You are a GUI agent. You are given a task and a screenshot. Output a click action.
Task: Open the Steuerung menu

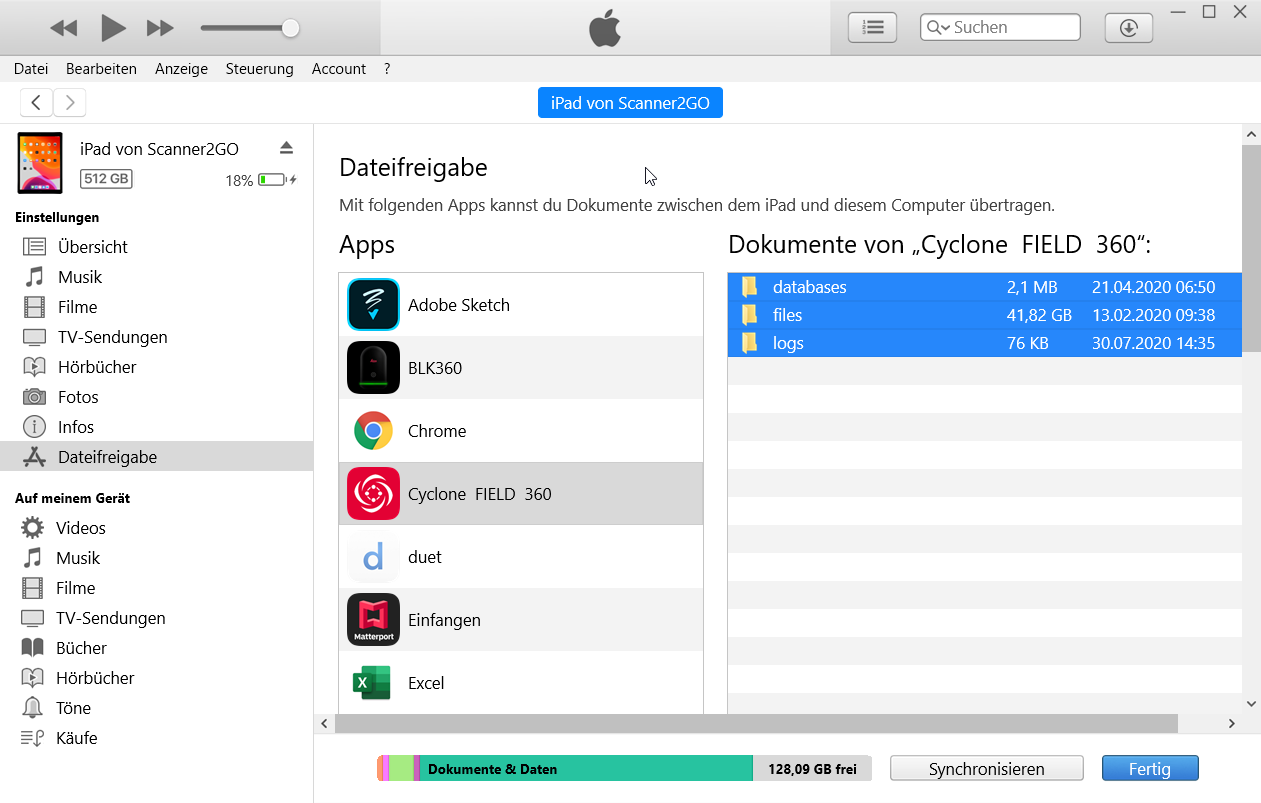click(260, 69)
